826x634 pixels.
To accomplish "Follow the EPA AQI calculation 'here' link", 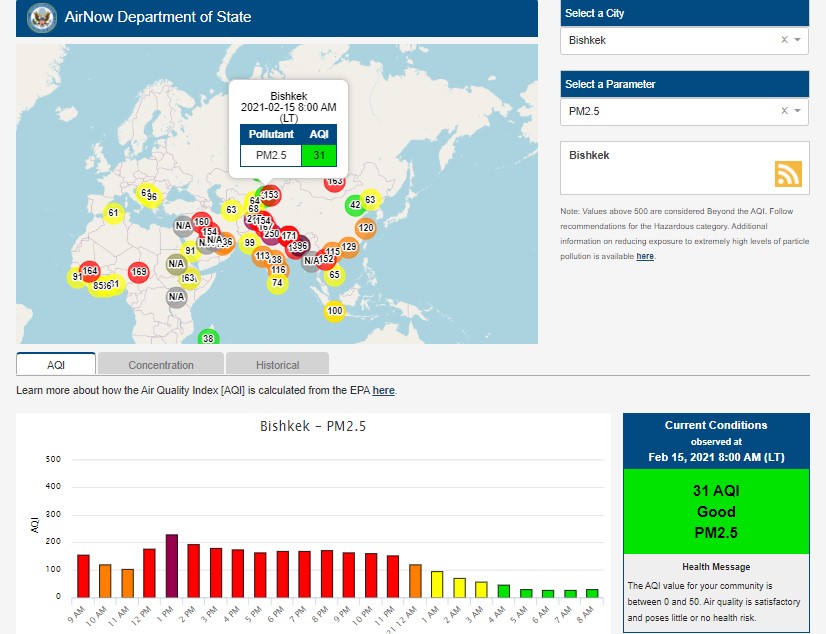I will point(384,390).
